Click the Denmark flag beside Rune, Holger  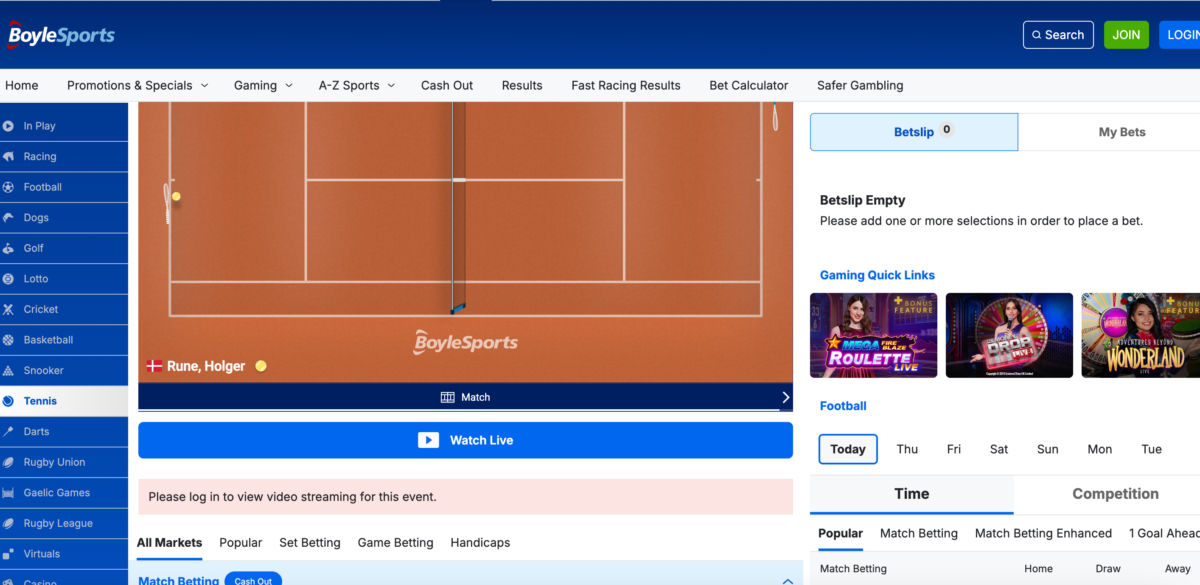click(154, 366)
